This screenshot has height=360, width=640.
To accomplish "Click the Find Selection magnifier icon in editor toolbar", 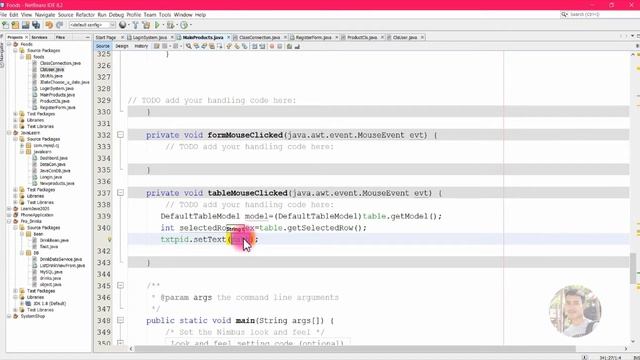I will [189, 46].
